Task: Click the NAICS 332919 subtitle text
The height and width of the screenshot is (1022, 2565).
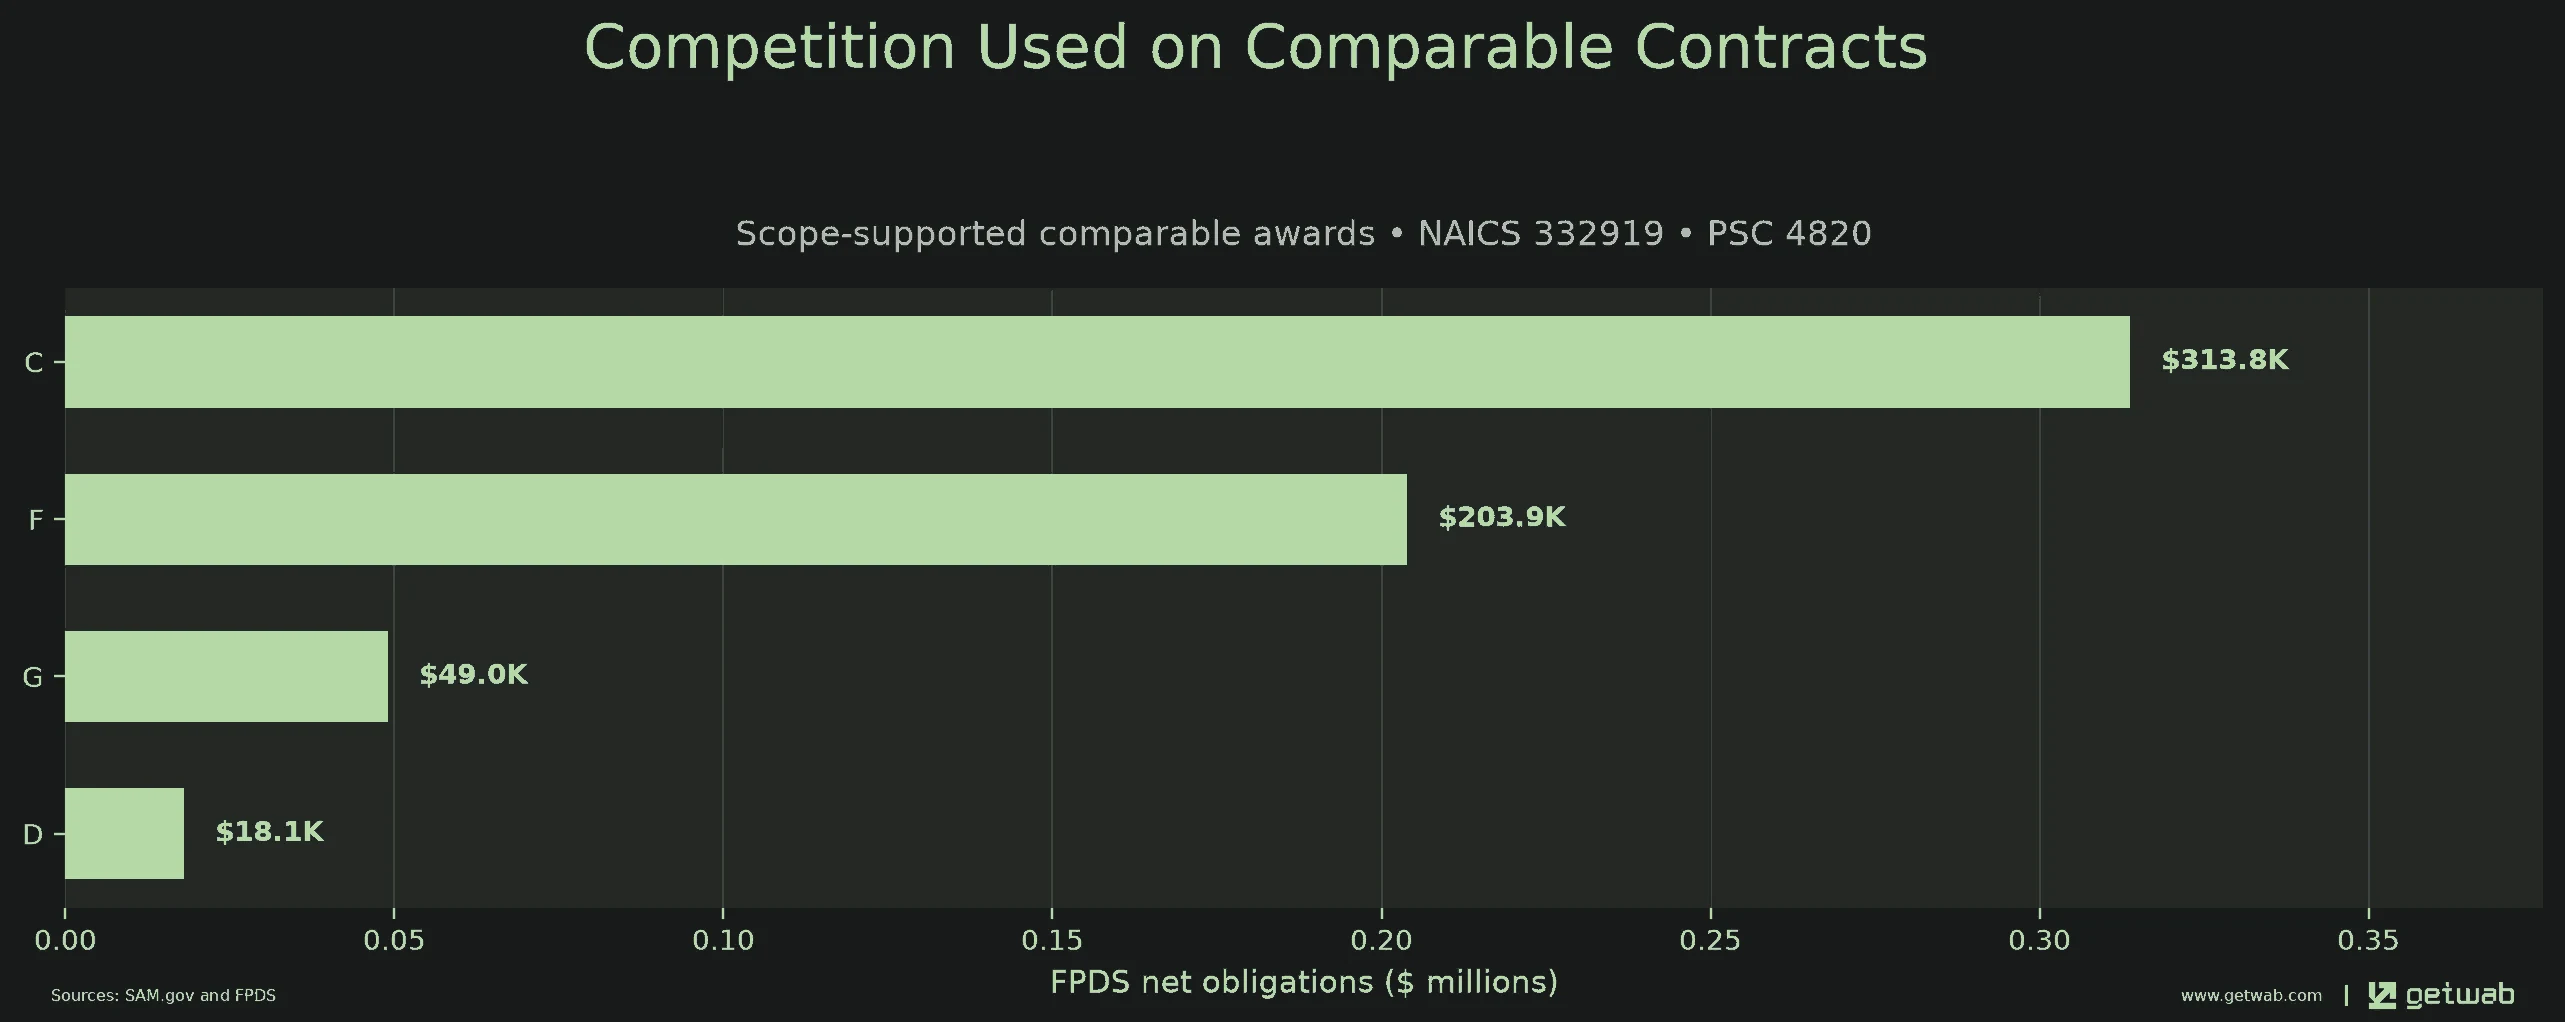Action: [x=1540, y=233]
